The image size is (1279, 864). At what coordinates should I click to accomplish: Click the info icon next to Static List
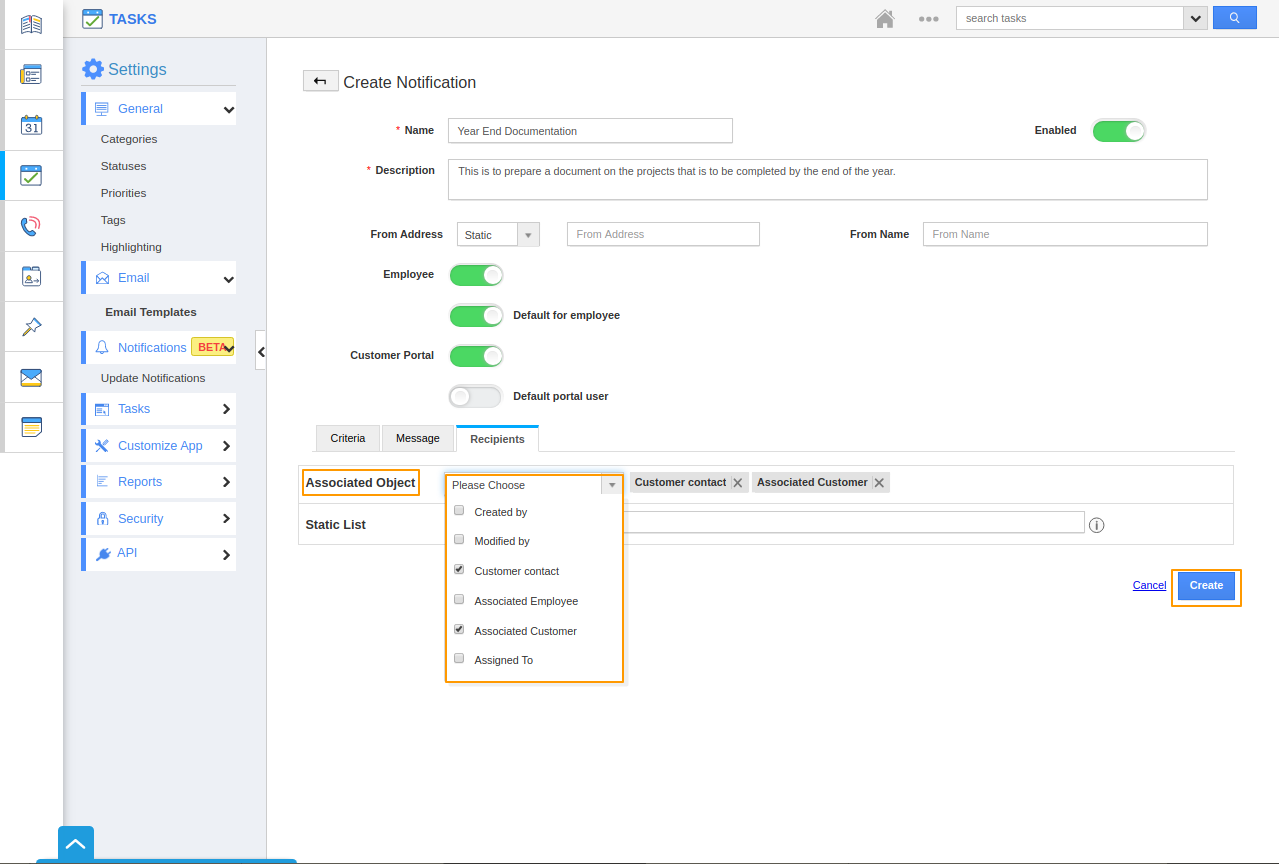pos(1096,525)
